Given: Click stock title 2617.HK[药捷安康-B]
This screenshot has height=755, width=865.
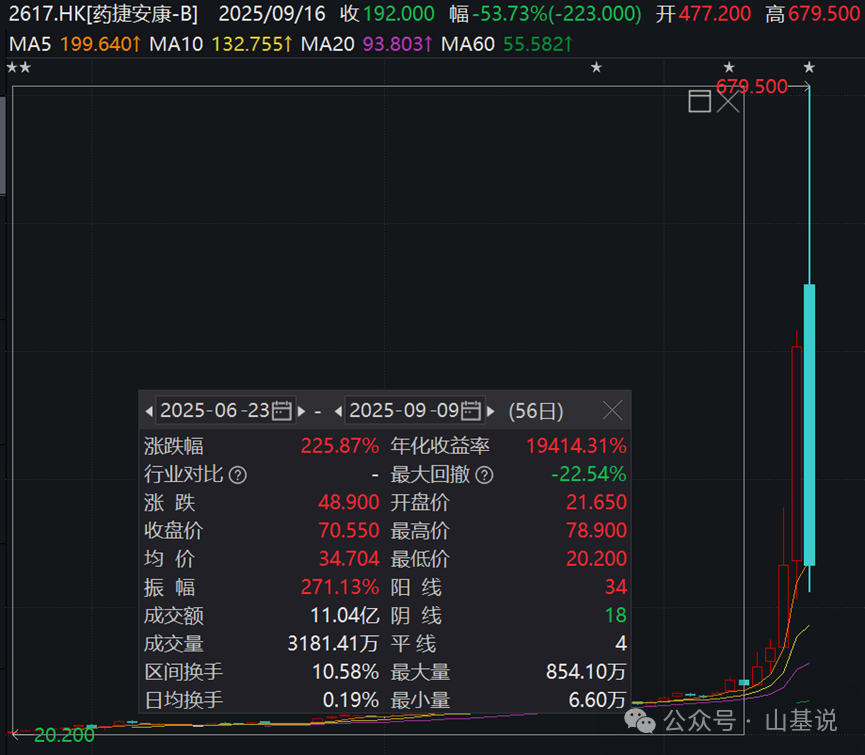Looking at the screenshot, I should coord(103,14).
